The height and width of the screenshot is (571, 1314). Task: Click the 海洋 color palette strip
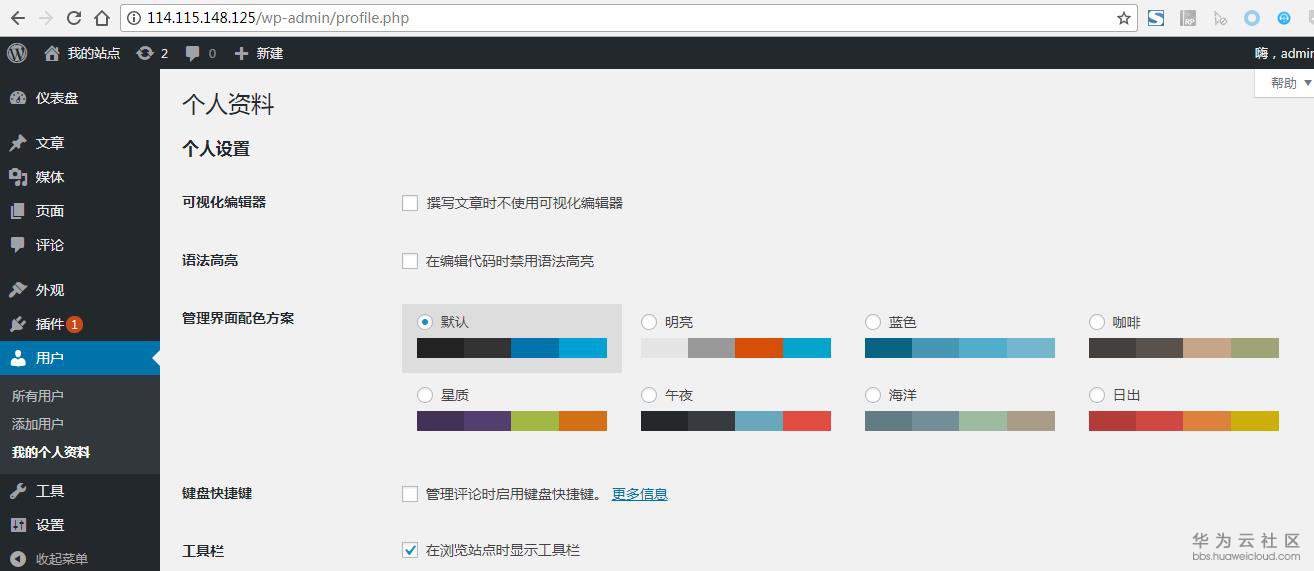[x=960, y=421]
